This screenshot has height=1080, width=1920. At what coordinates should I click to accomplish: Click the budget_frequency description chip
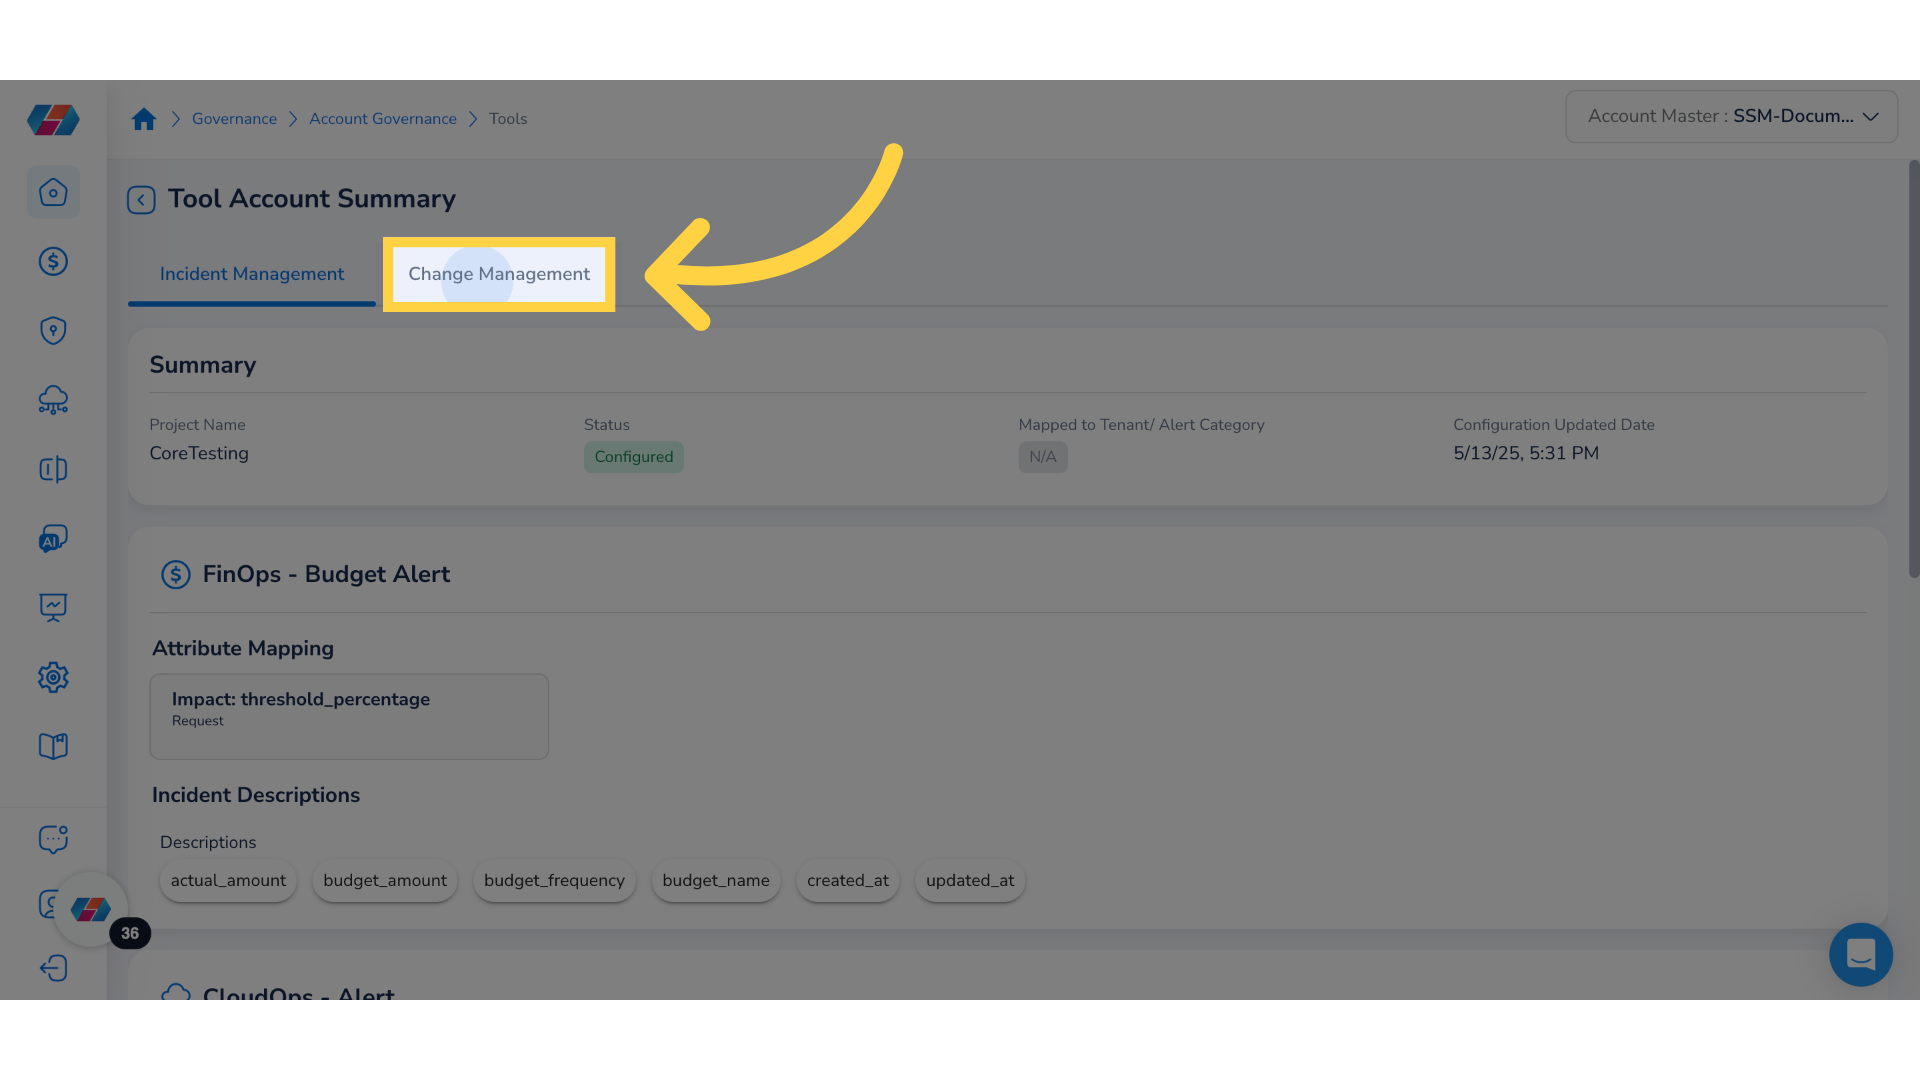[x=554, y=881]
